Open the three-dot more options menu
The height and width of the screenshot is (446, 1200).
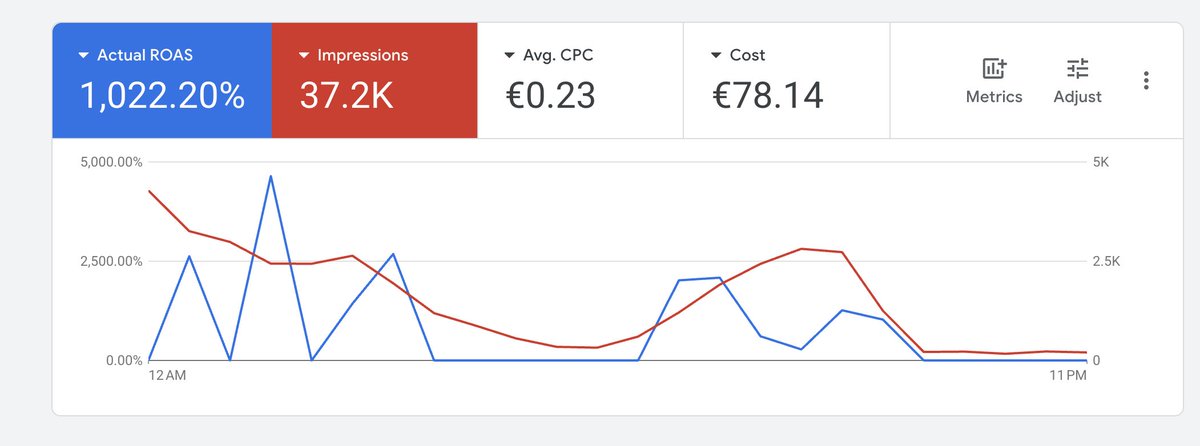pyautogui.click(x=1146, y=81)
